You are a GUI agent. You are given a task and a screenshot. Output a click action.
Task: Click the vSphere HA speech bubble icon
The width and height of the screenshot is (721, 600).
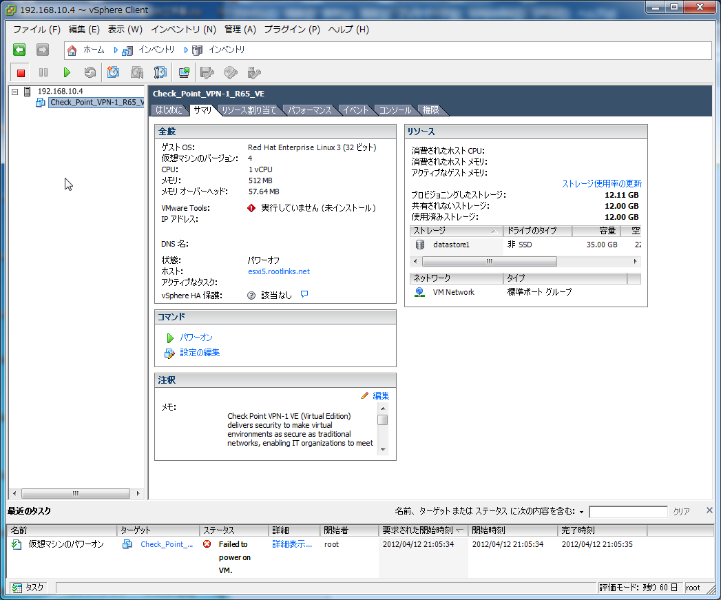click(x=304, y=294)
